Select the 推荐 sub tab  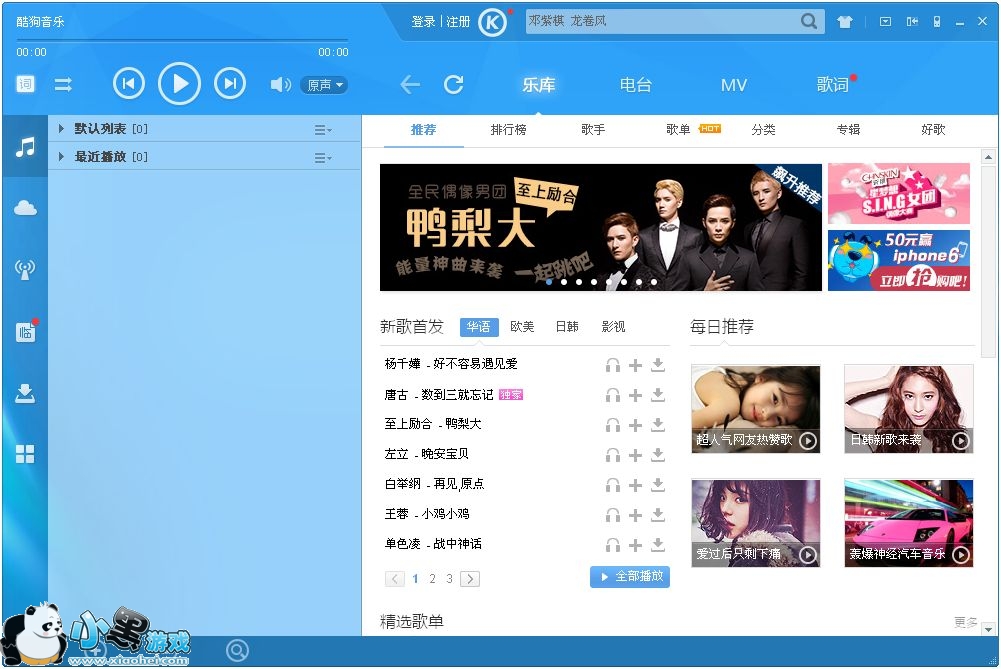(423, 130)
